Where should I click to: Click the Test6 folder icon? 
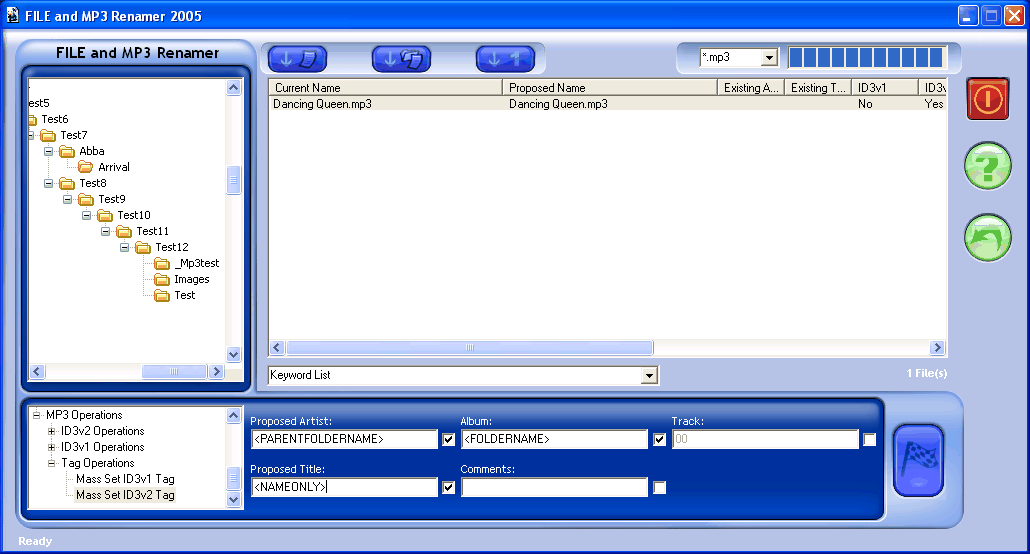click(x=32, y=120)
